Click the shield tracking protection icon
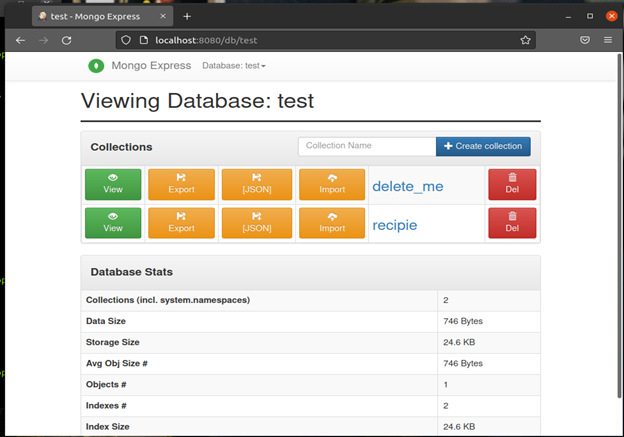Viewport: 624px width, 437px height. pyautogui.click(x=126, y=40)
